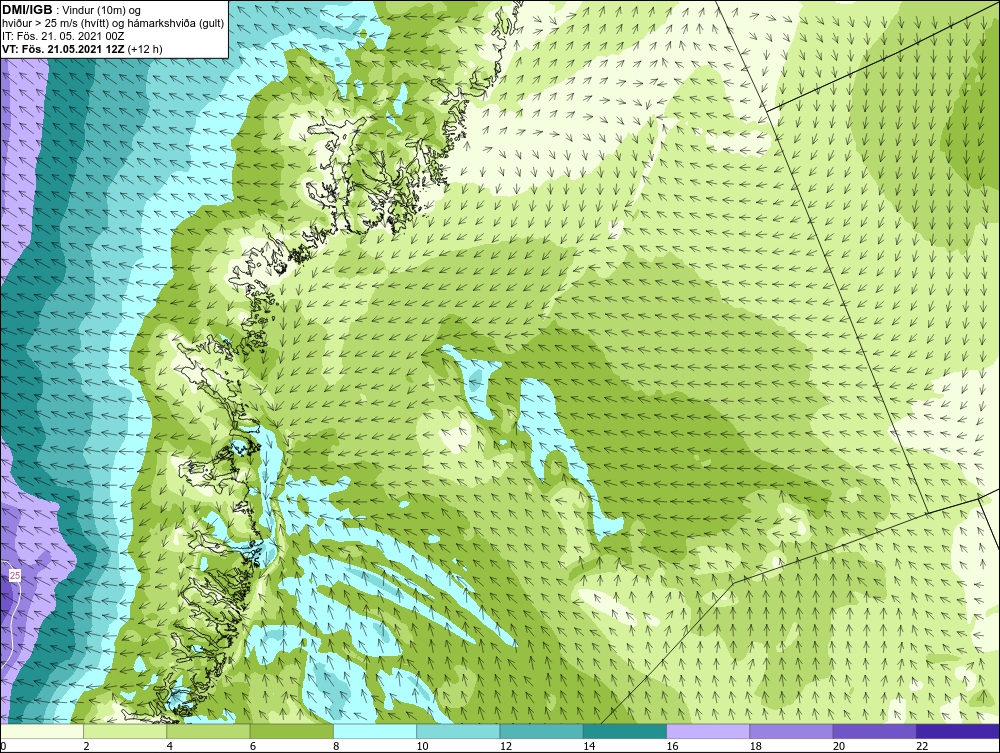Screen dimensions: 1000x753
Task: Click the scale label '10'
Action: pyautogui.click(x=422, y=746)
